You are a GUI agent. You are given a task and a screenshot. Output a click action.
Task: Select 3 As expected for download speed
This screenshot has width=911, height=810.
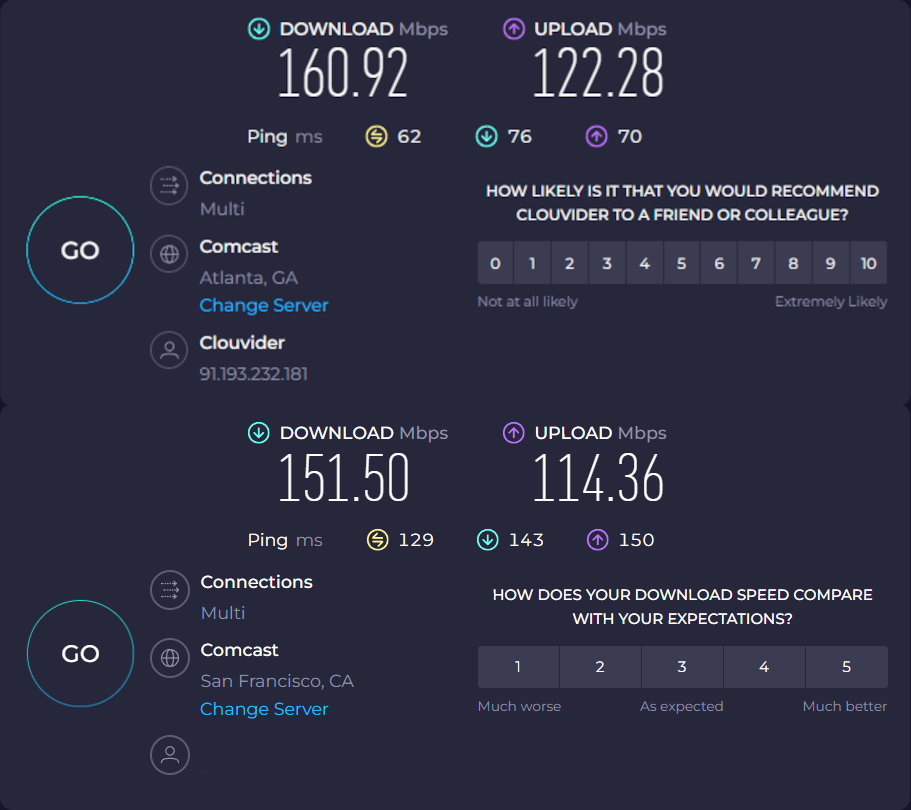pyautogui.click(x=681, y=666)
